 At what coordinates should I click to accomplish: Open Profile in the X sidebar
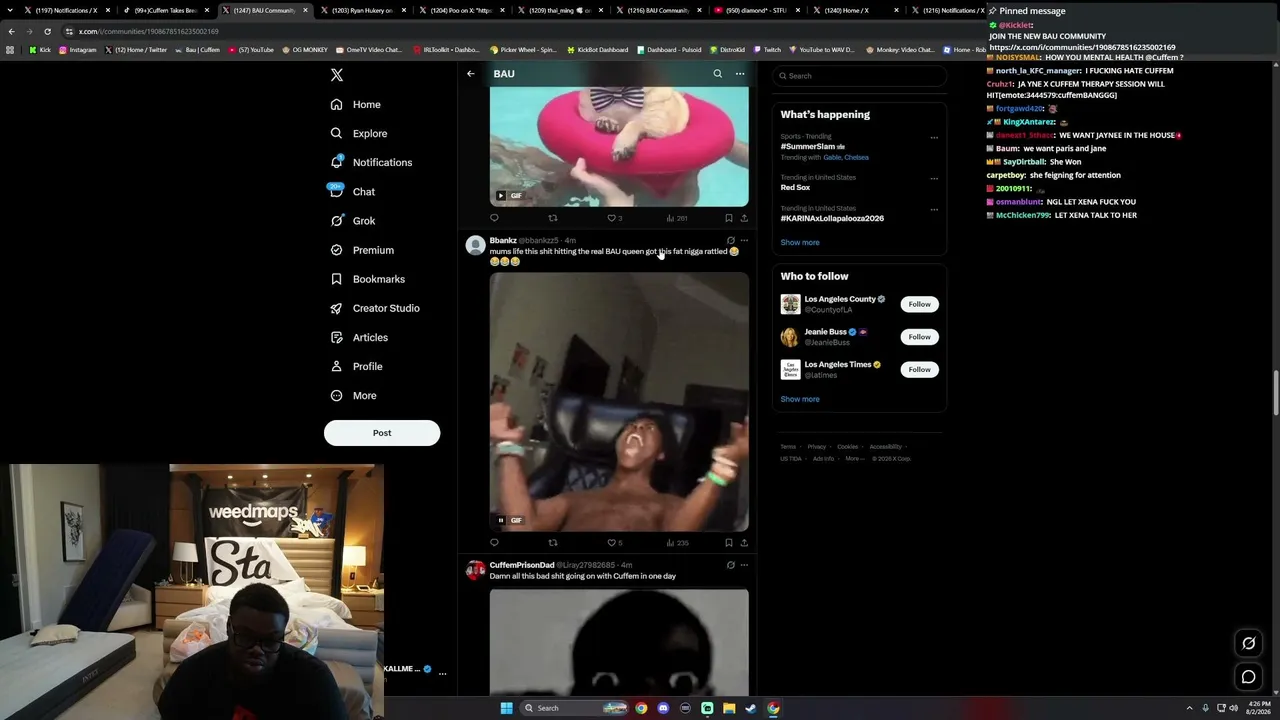pos(357,366)
